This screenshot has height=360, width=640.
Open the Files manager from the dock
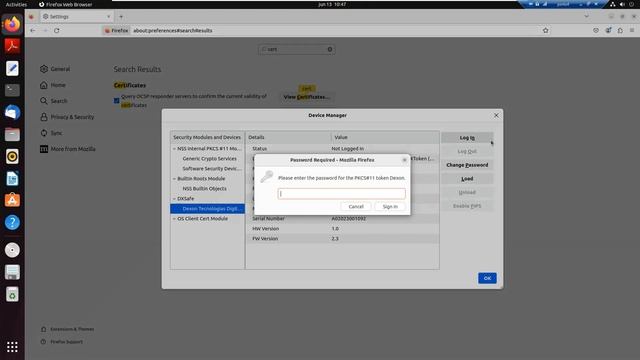coord(12,134)
